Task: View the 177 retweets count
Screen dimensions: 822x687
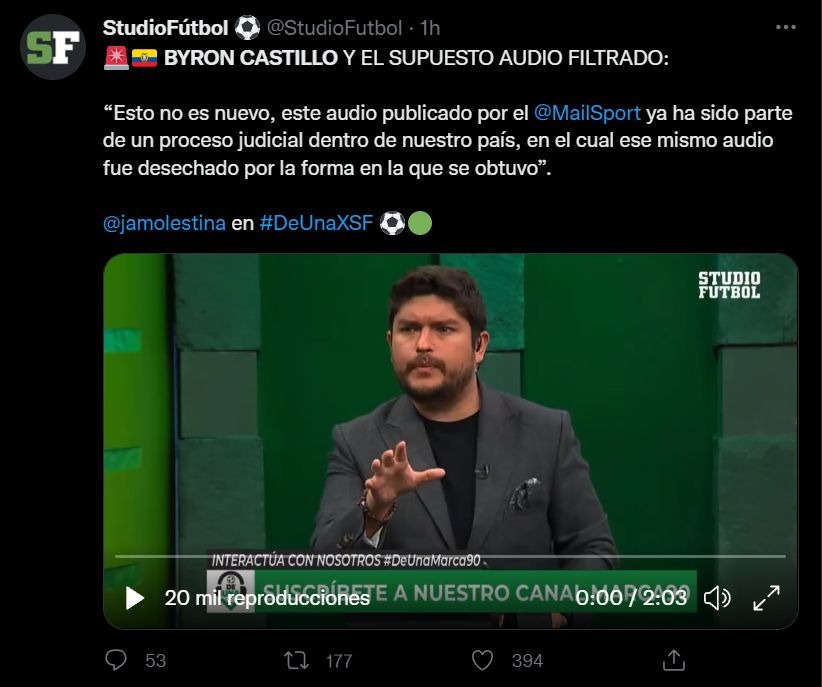Action: pyautogui.click(x=339, y=661)
